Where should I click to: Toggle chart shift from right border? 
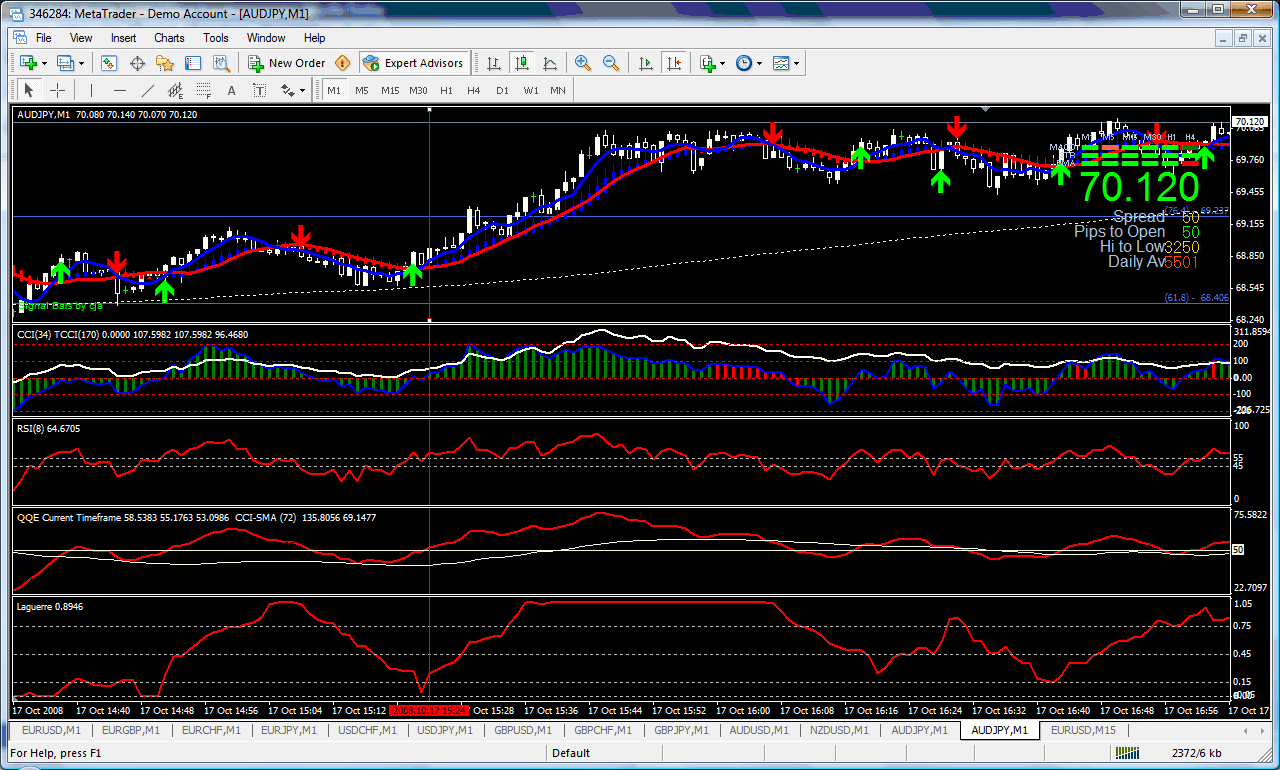coord(674,63)
